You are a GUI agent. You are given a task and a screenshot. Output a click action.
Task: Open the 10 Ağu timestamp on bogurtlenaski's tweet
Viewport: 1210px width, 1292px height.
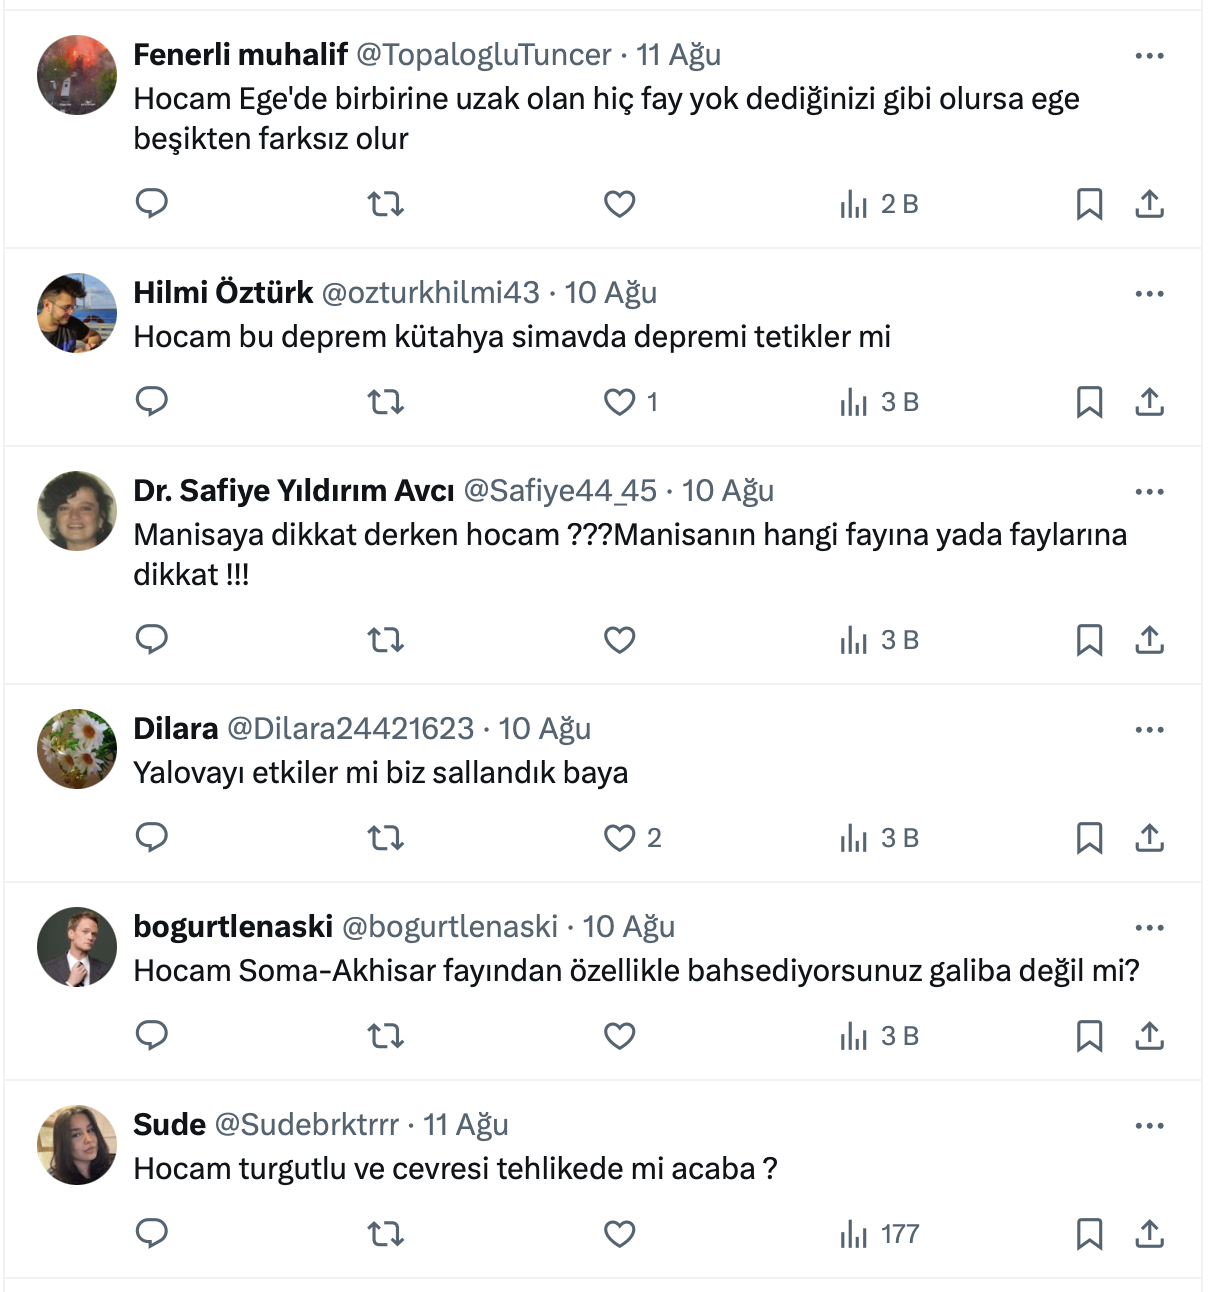628,927
